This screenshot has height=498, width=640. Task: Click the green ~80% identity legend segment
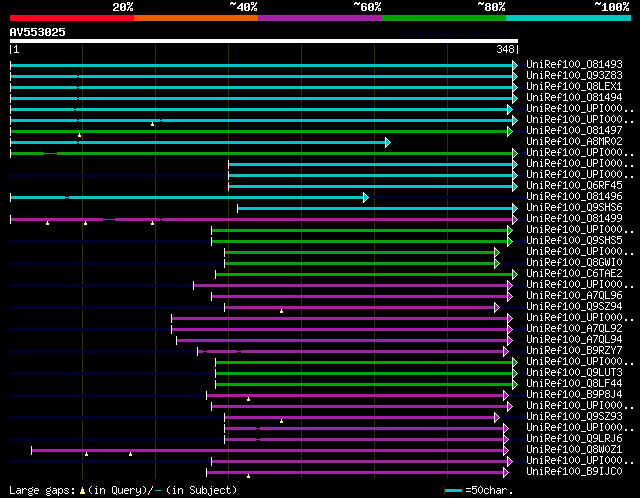(x=444, y=18)
